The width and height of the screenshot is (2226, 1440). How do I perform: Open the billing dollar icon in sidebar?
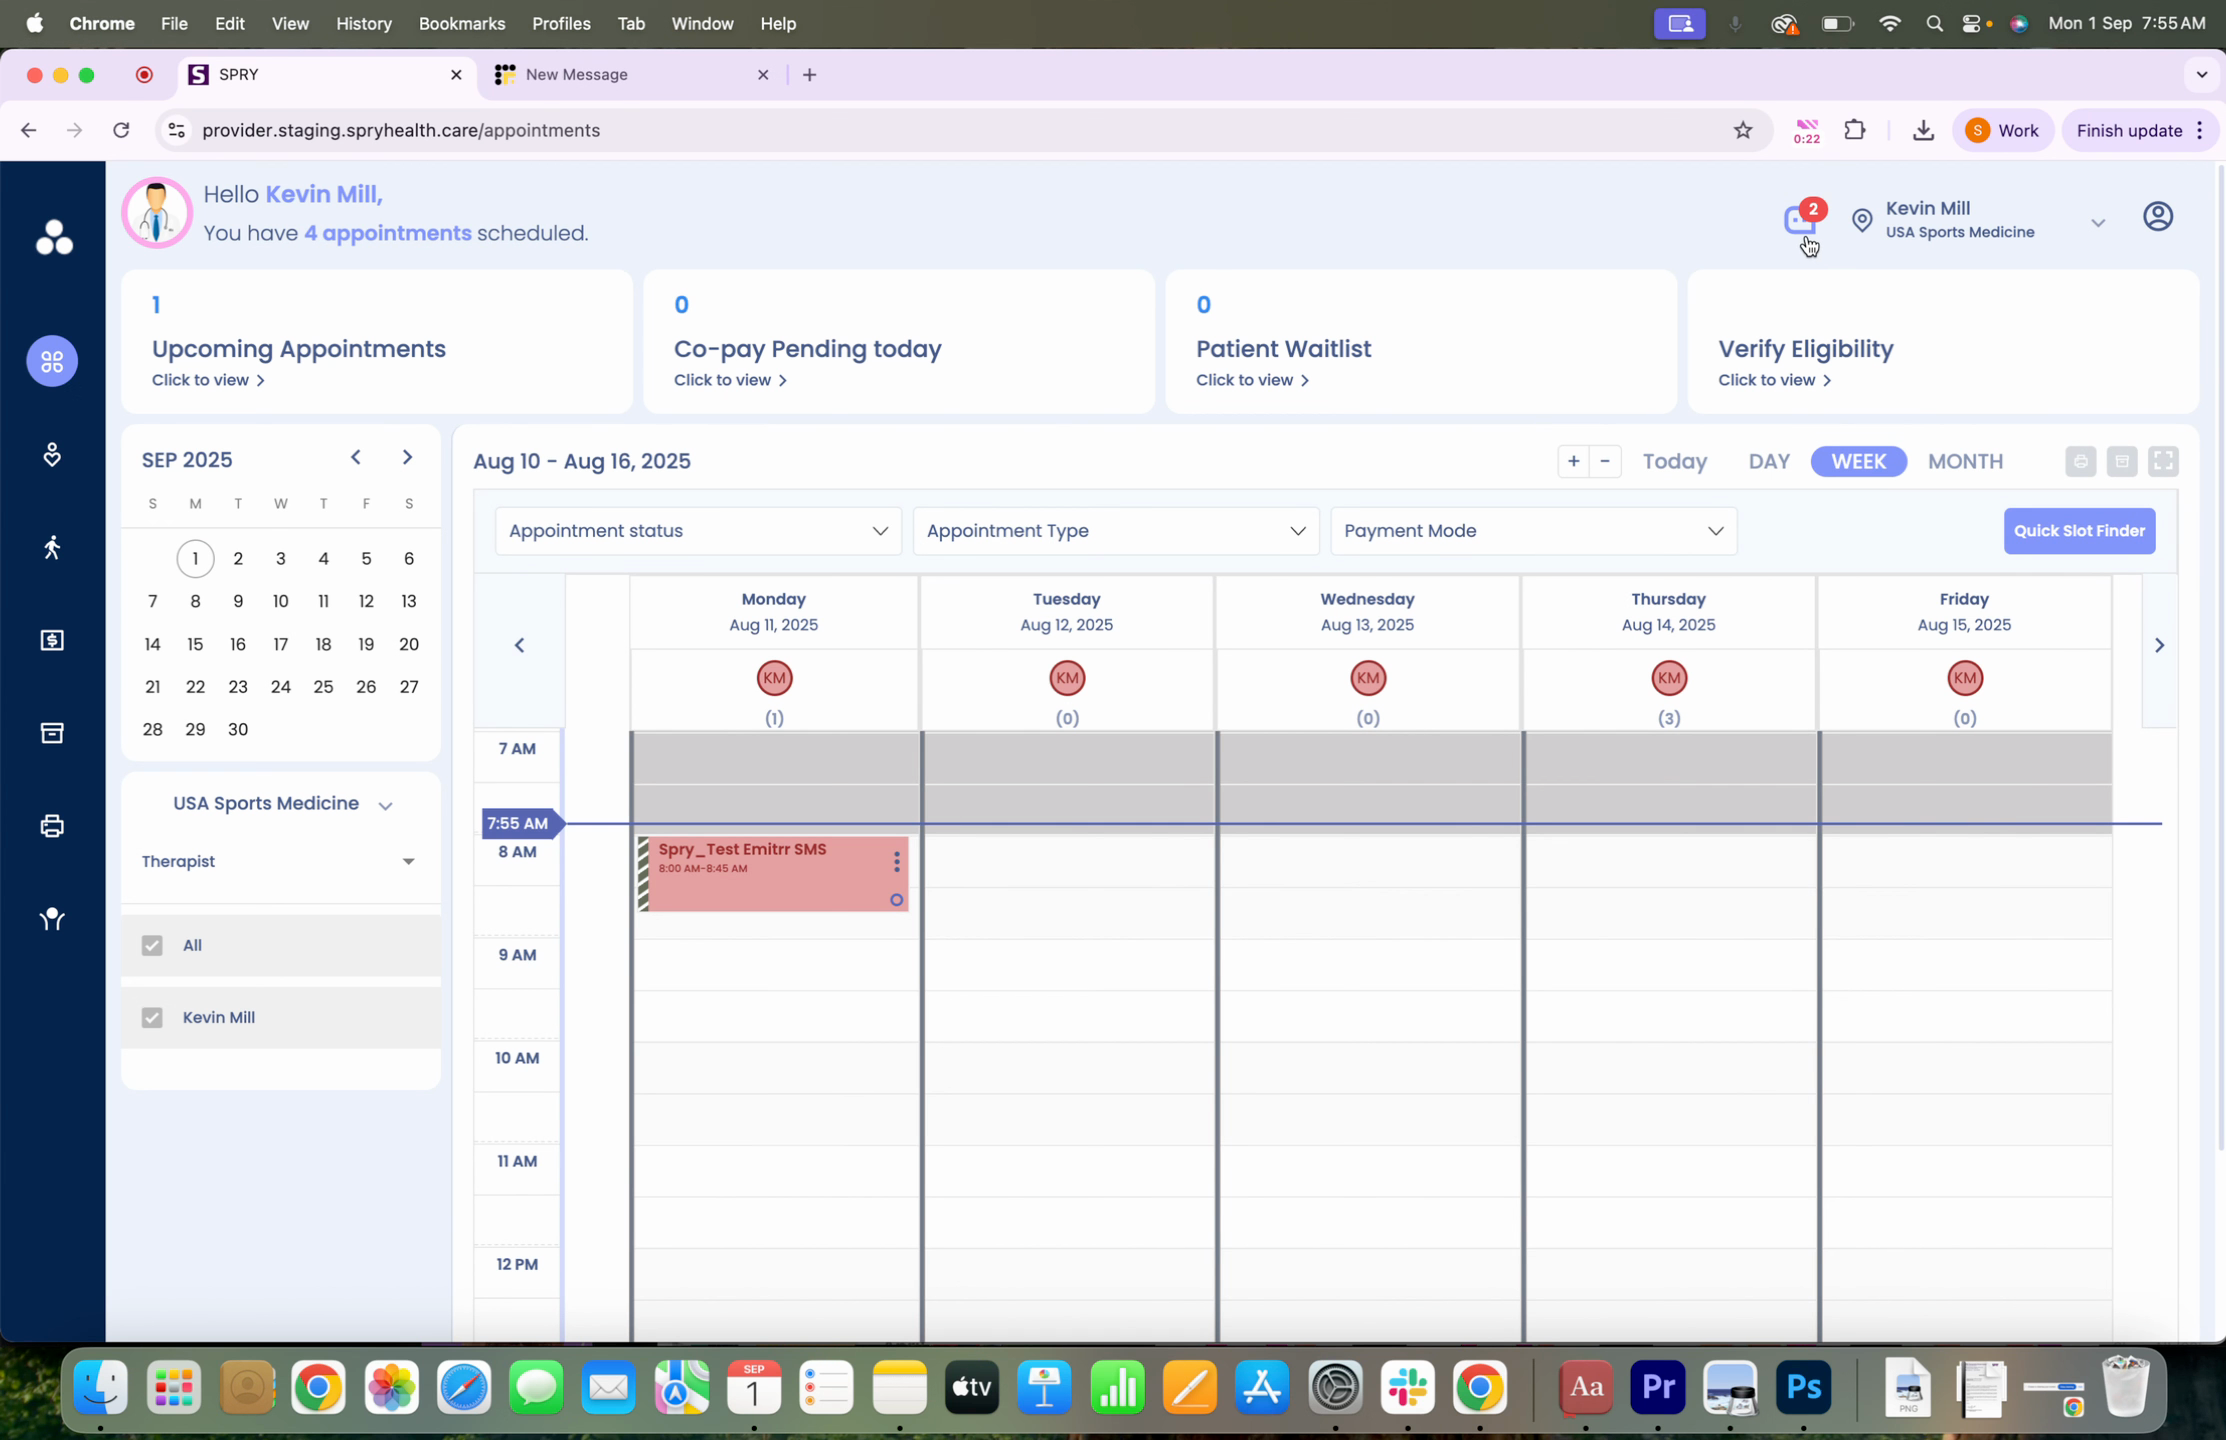[x=52, y=640]
